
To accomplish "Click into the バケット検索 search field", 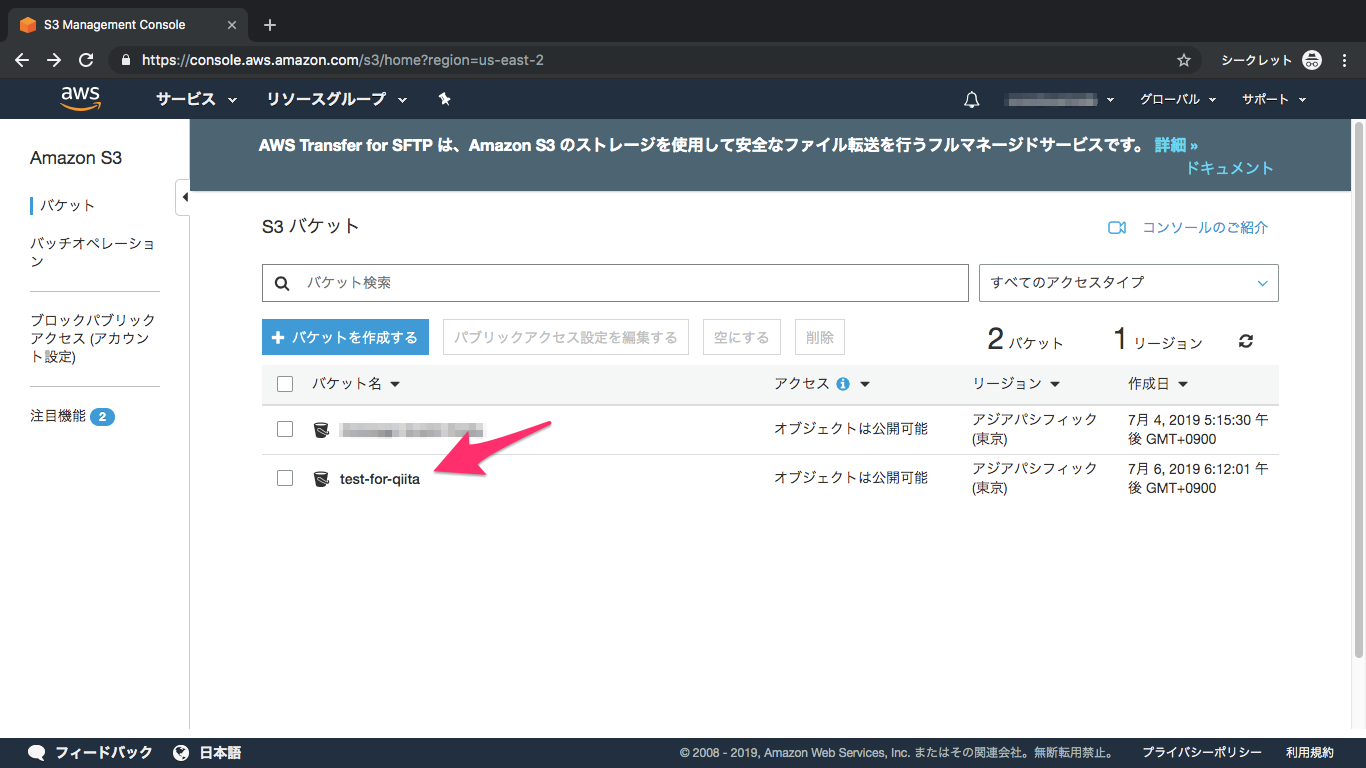I will pyautogui.click(x=615, y=283).
